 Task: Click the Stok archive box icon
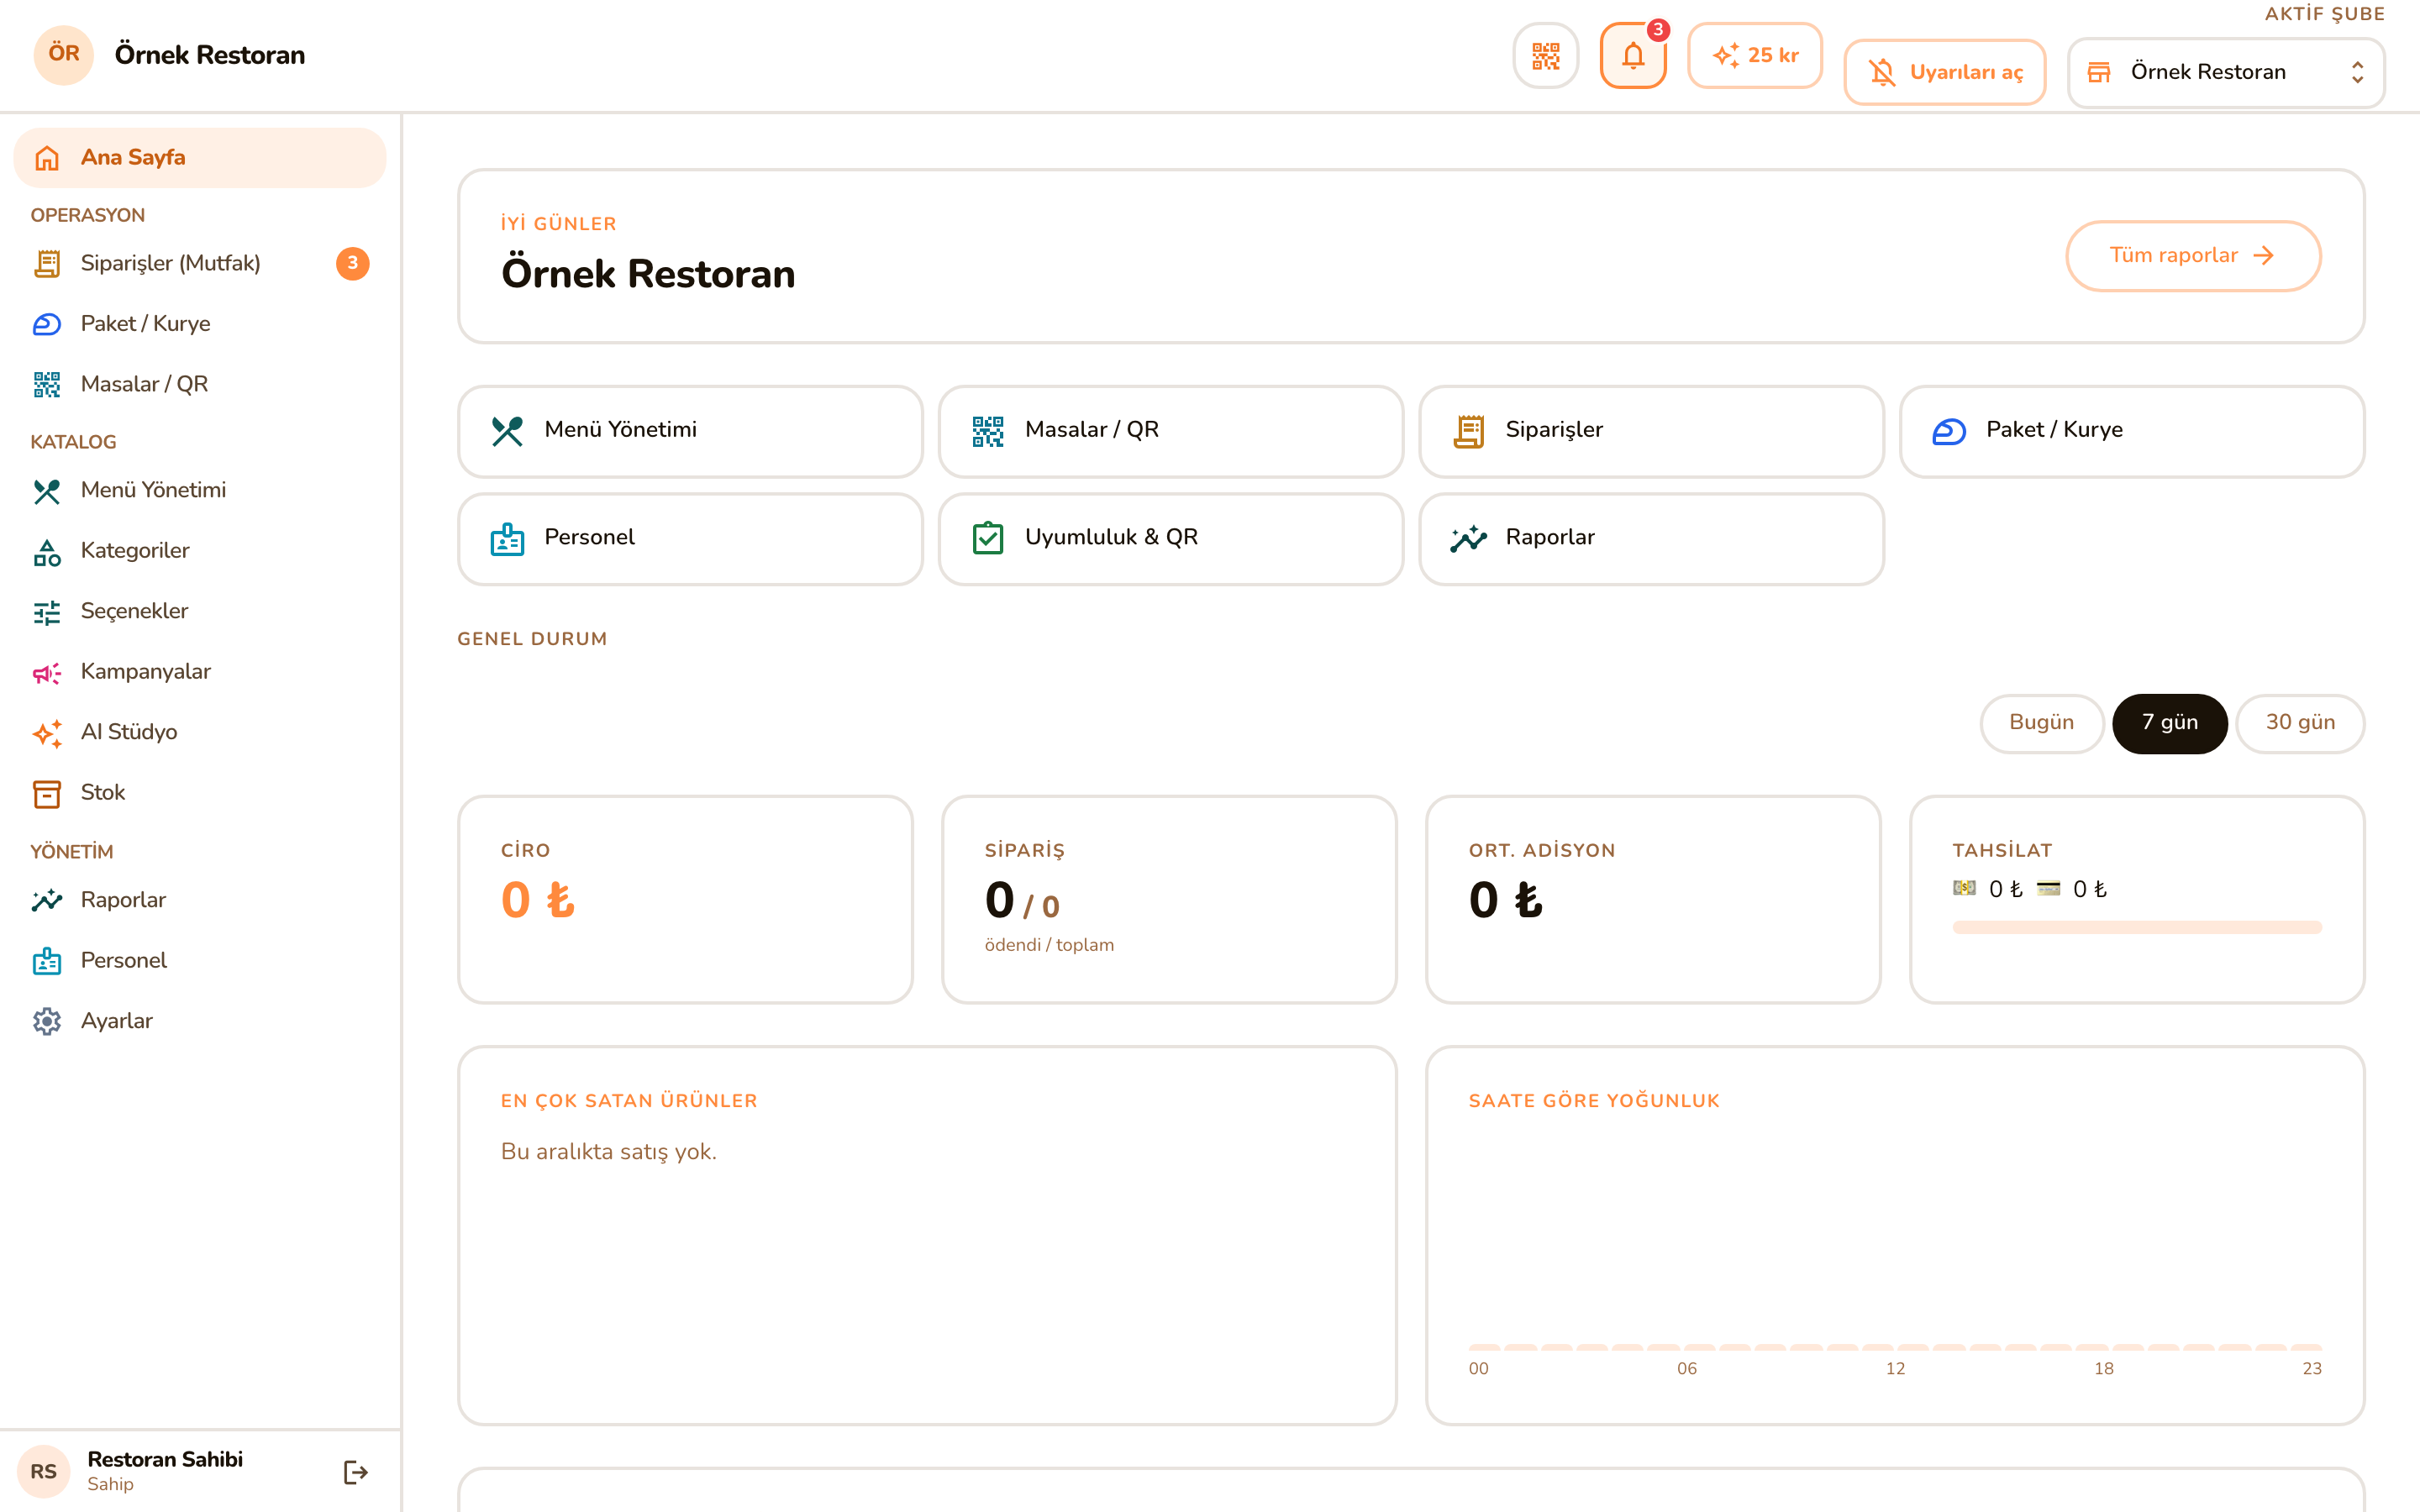(x=47, y=794)
